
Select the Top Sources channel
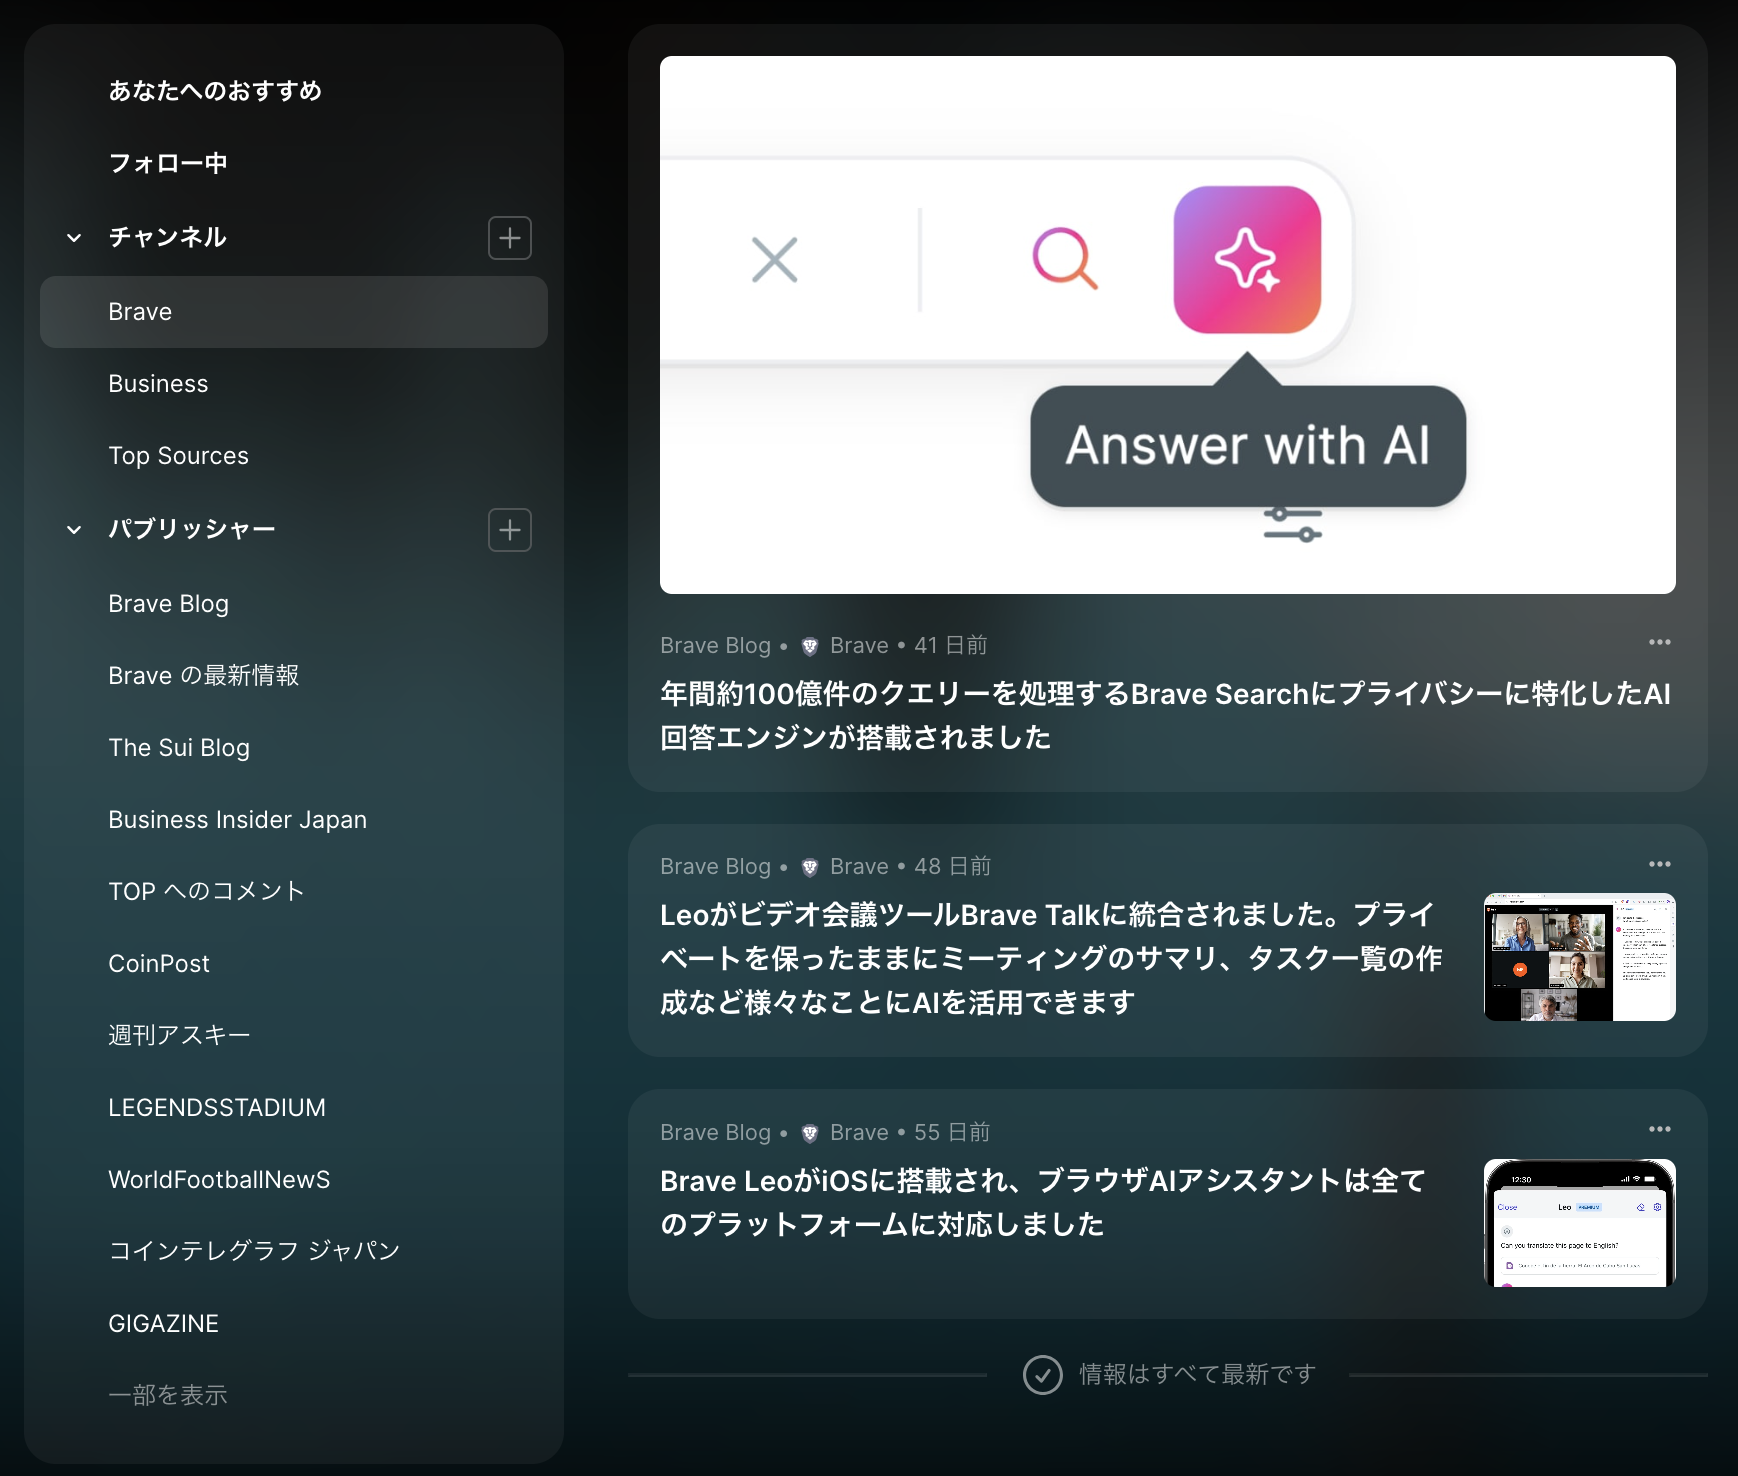pos(294,456)
